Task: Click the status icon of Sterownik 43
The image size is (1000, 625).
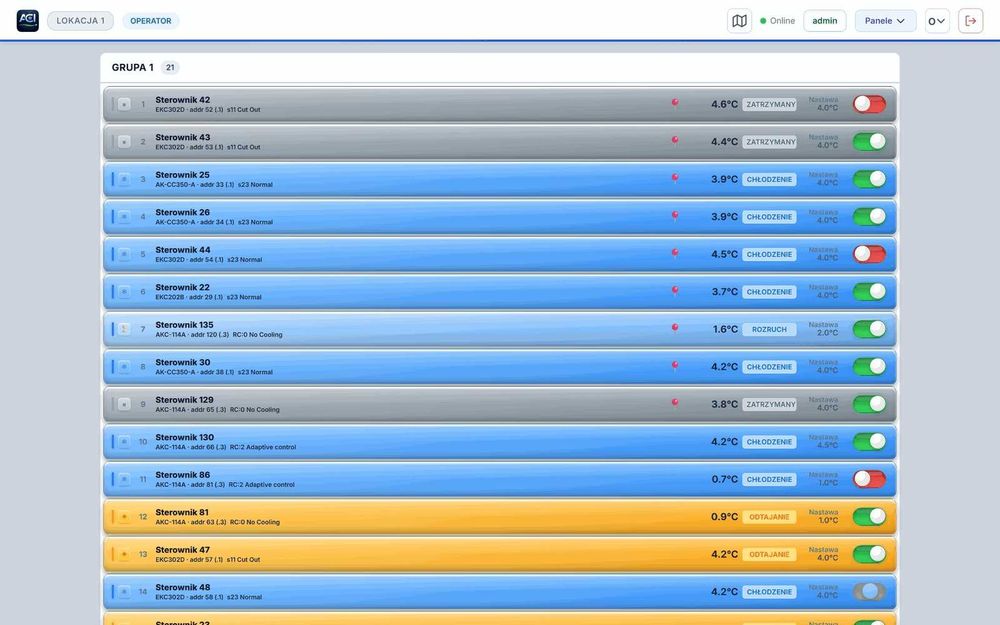Action: tap(124, 142)
